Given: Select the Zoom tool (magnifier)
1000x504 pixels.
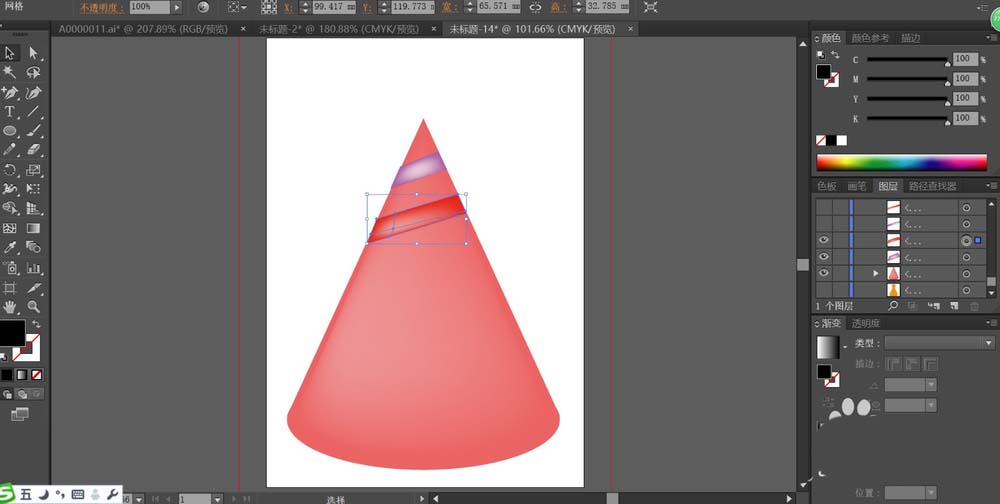Looking at the screenshot, I should pos(33,308).
